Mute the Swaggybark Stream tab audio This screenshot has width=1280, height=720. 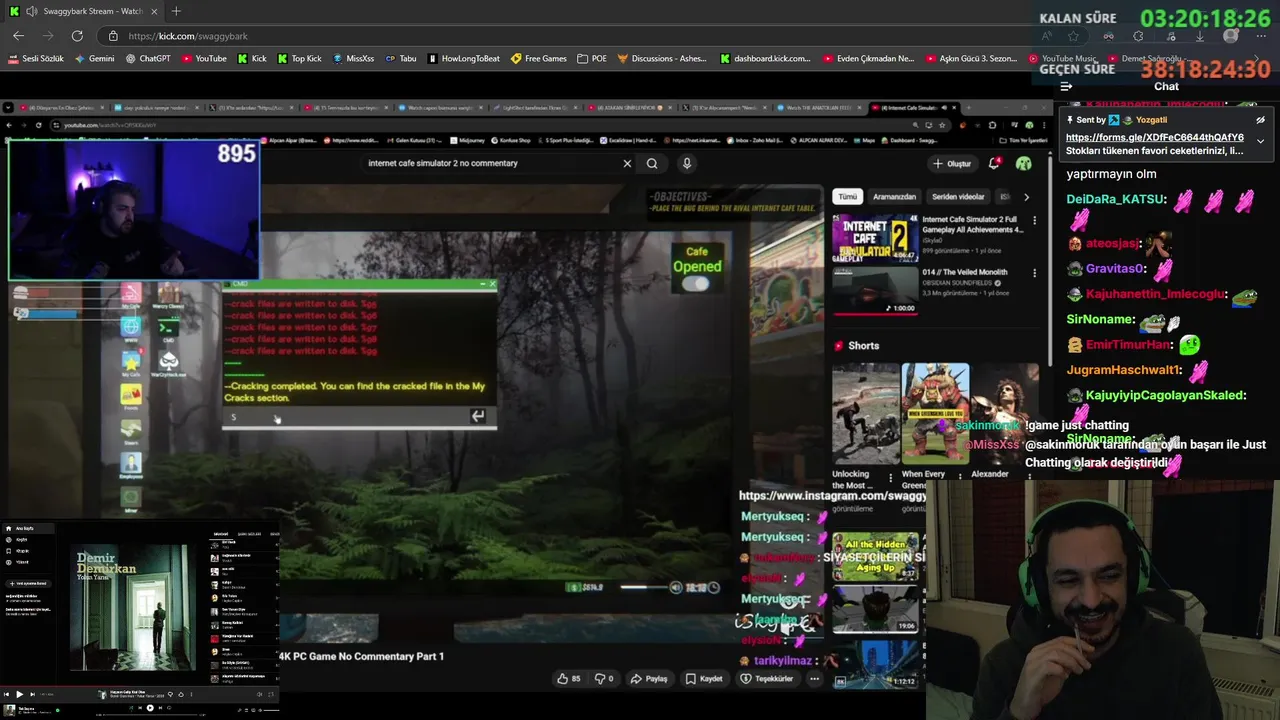point(31,11)
